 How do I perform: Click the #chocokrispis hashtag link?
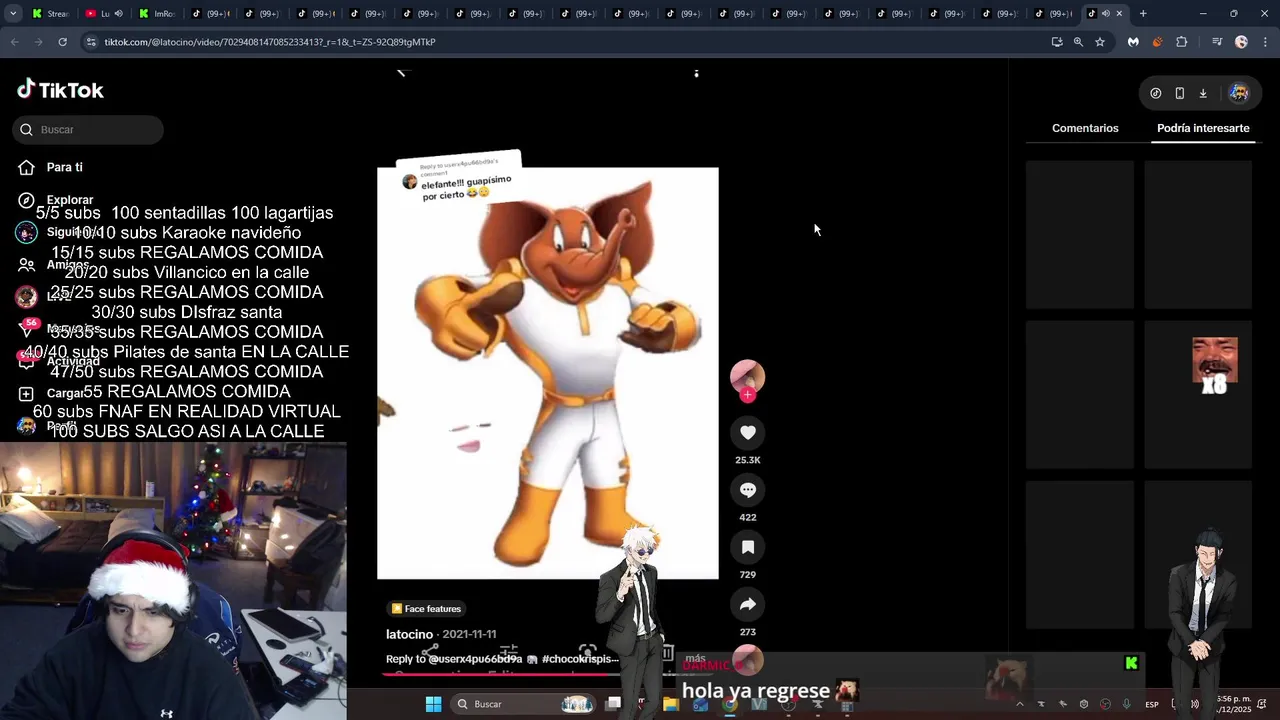point(580,659)
